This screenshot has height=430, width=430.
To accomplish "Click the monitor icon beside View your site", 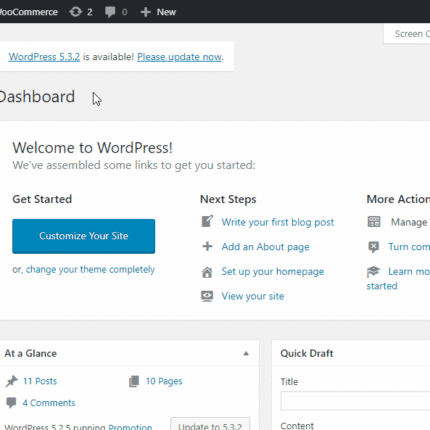I will coord(207,296).
